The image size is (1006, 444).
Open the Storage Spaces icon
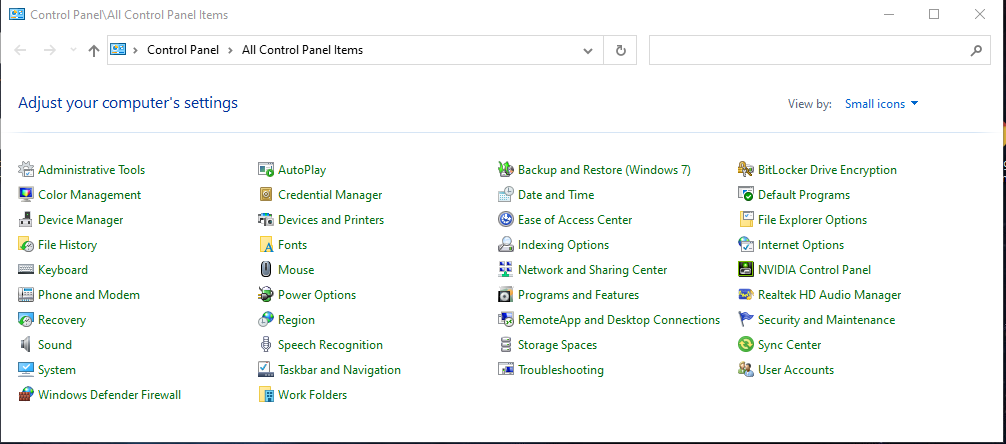pos(506,345)
